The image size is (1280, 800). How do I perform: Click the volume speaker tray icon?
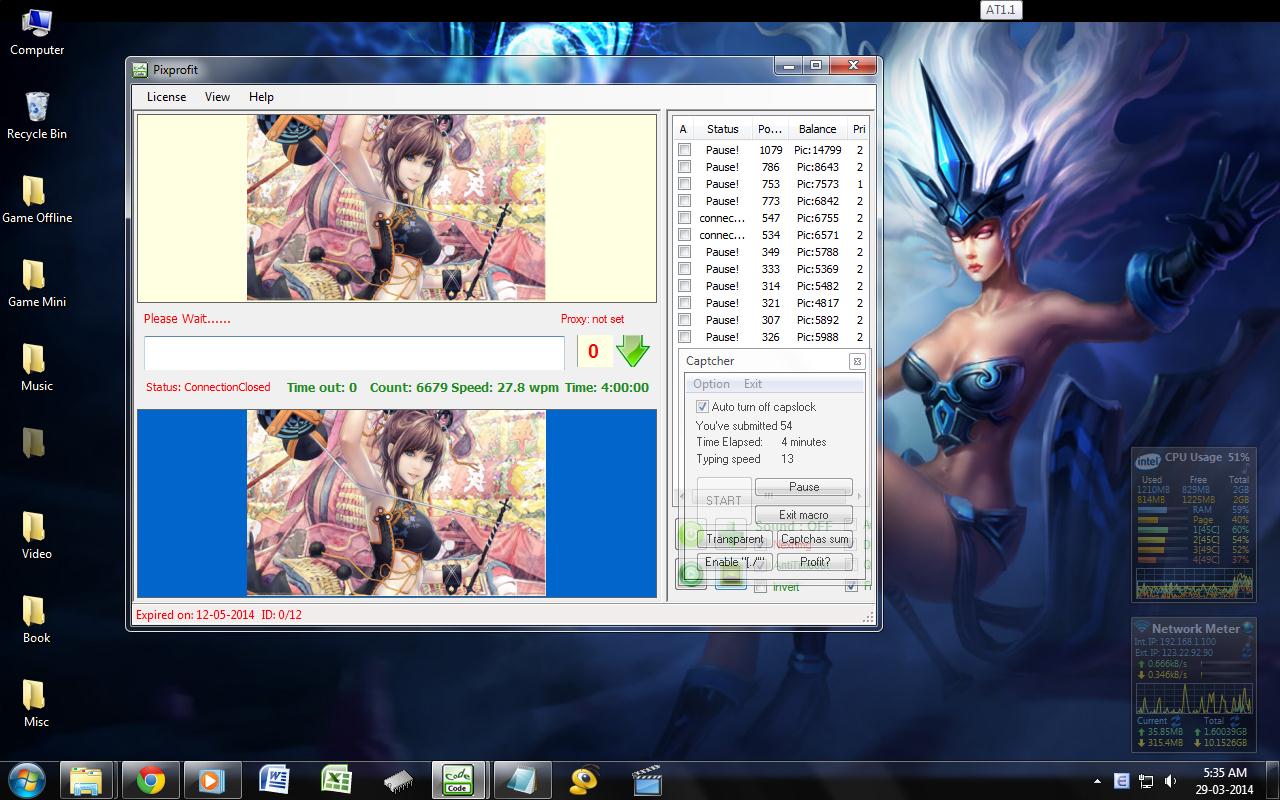point(1169,780)
